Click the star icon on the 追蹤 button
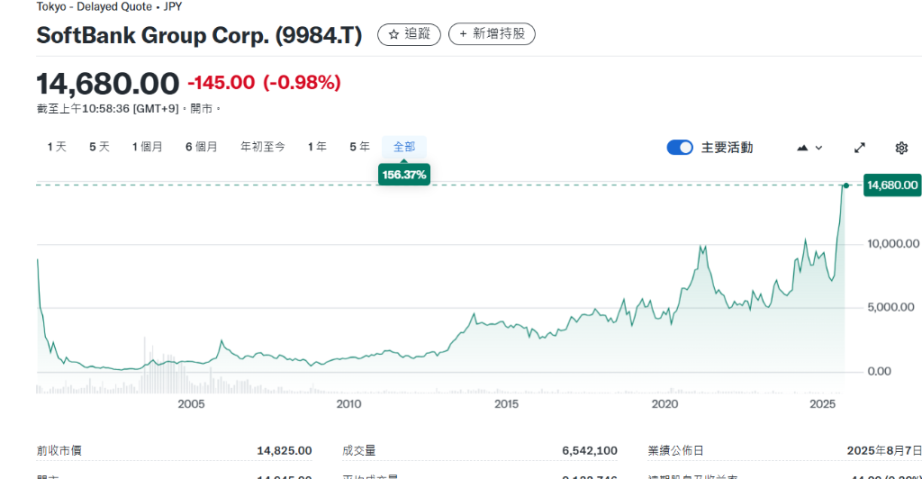This screenshot has width=922, height=479. pyautogui.click(x=393, y=34)
